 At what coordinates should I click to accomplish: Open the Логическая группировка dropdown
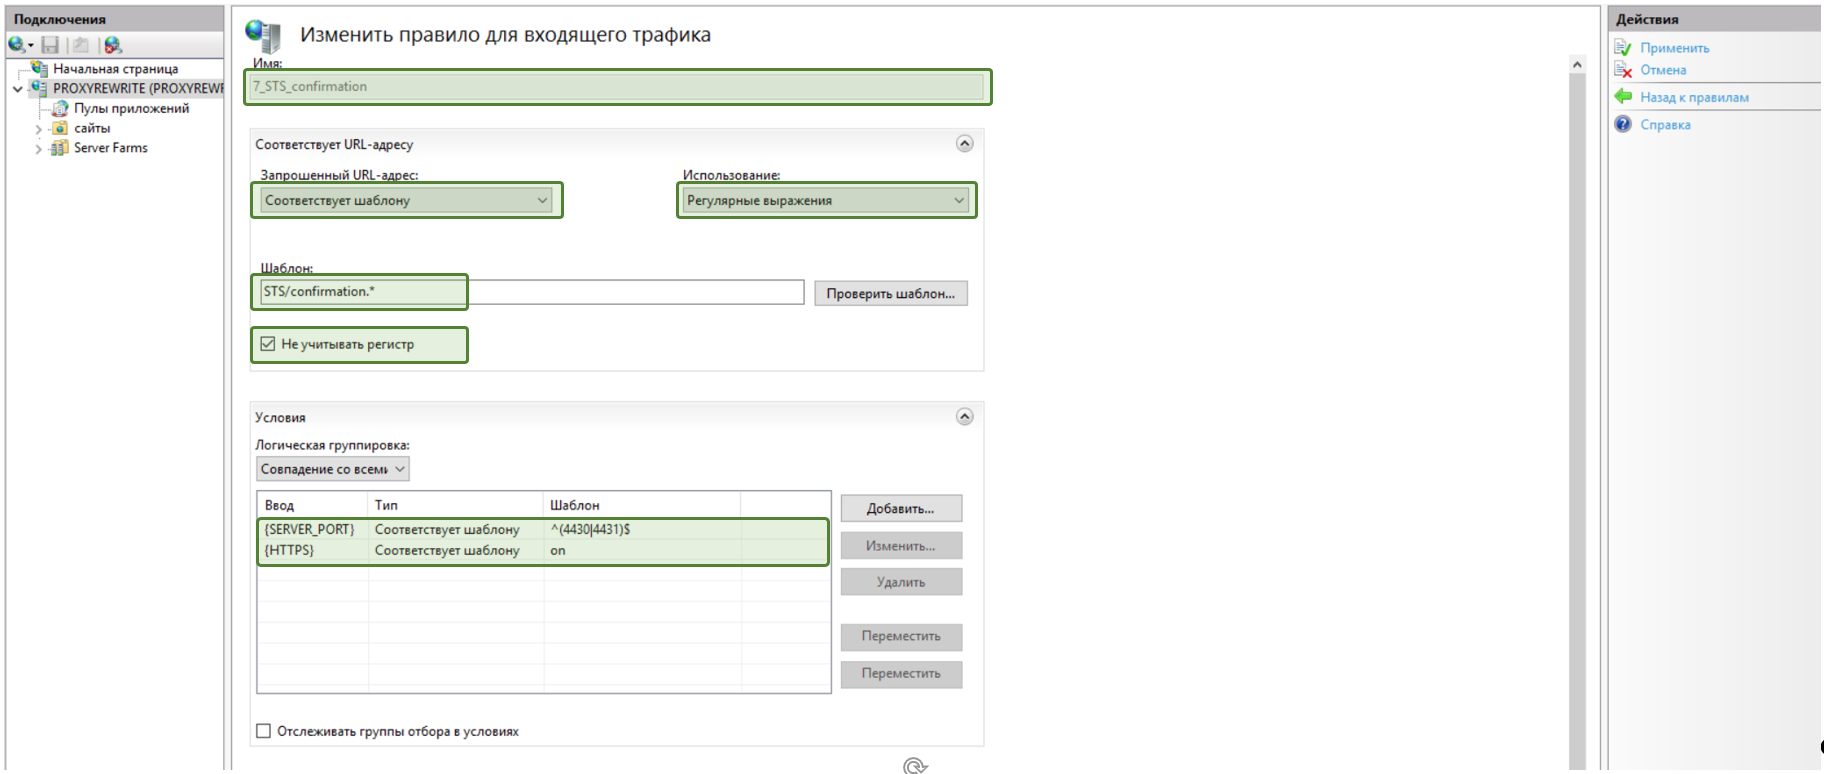[333, 469]
